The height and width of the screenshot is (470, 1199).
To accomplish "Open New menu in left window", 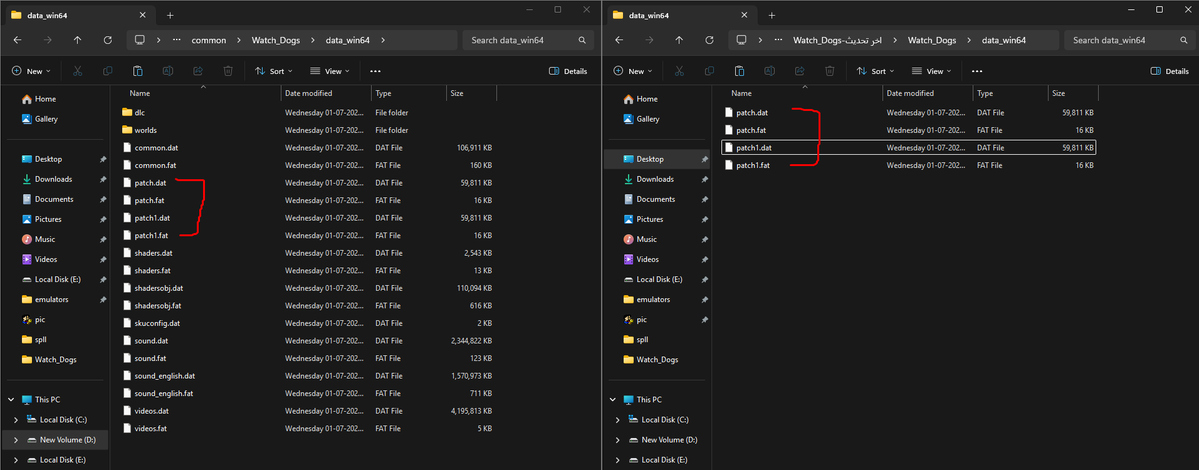I will coord(31,71).
